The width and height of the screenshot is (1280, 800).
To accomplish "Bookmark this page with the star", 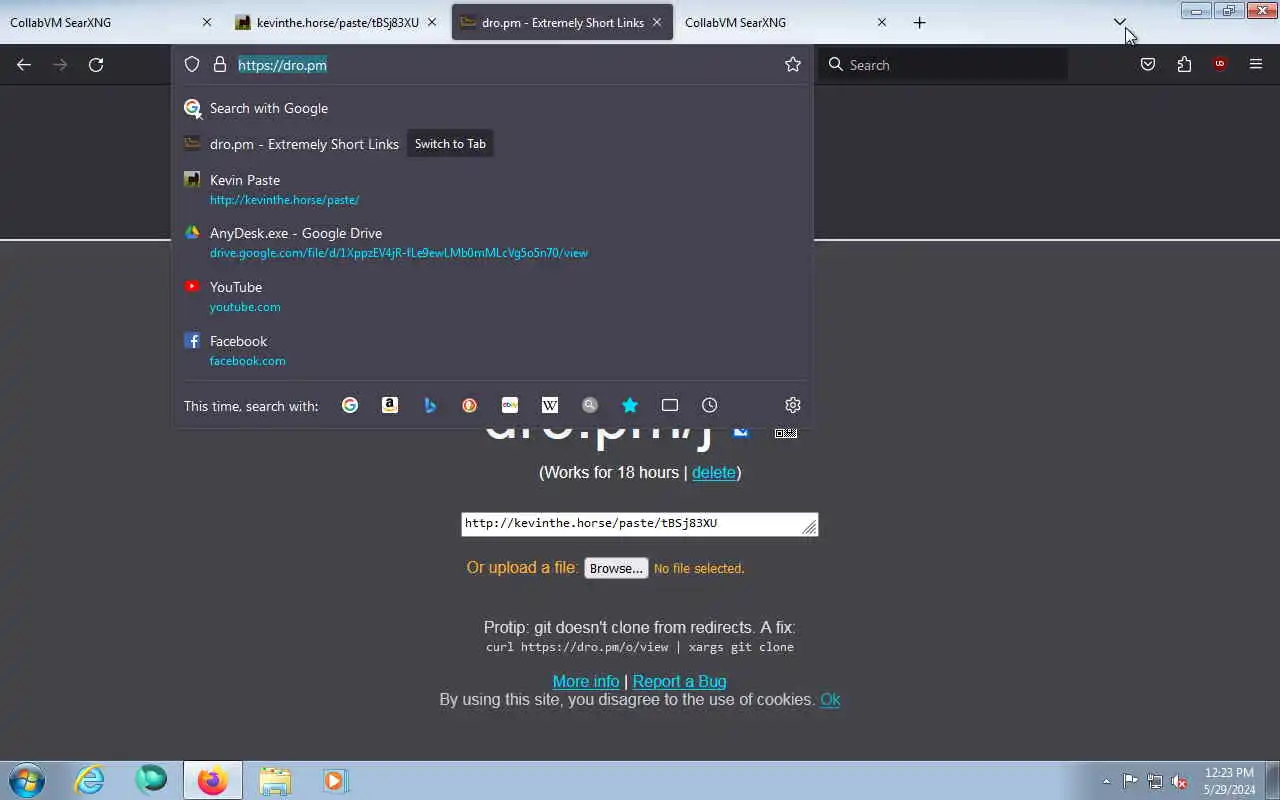I will 793,65.
